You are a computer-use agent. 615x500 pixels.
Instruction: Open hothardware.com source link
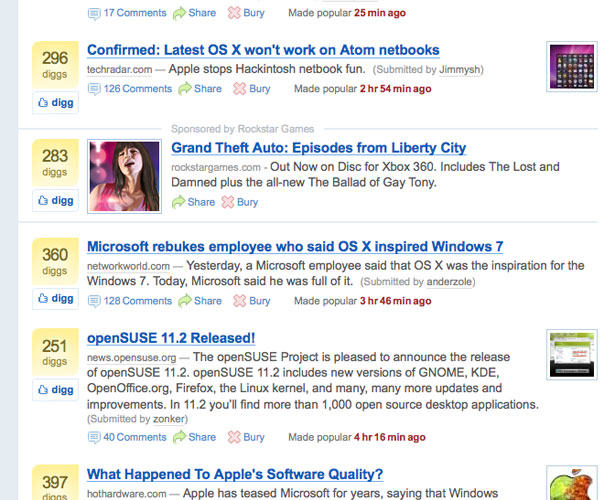[x=127, y=494]
